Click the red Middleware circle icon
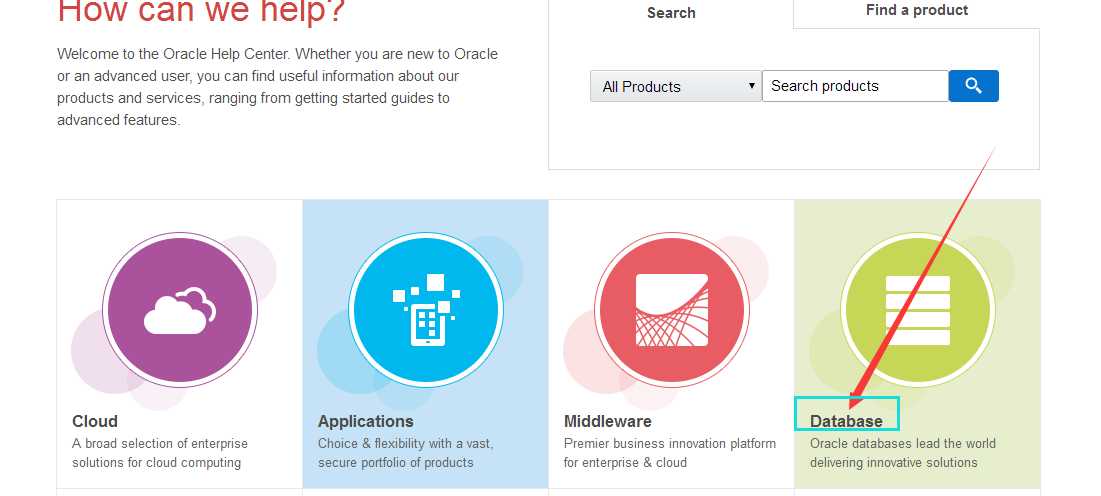This screenshot has width=1101, height=496. [x=671, y=309]
